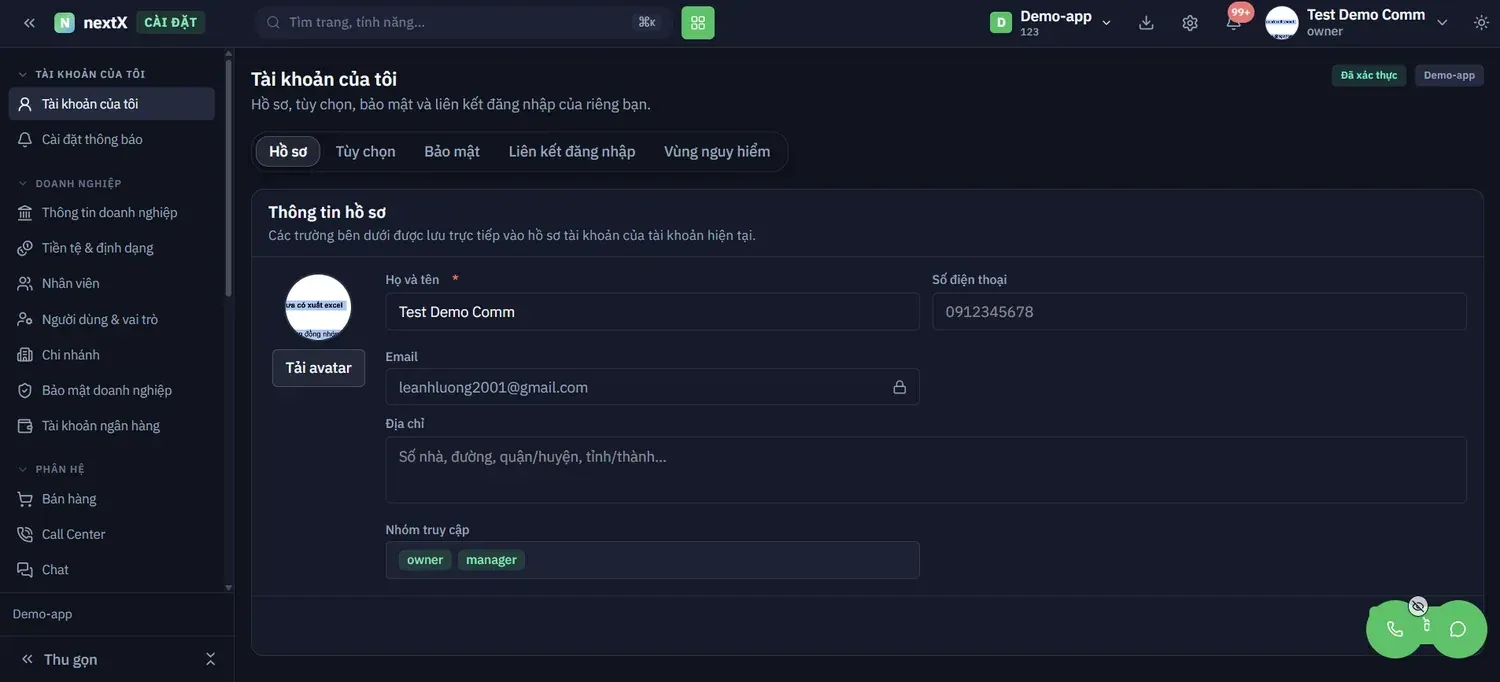Click the Chat icon in sidebar
Image resolution: width=1500 pixels, height=682 pixels.
point(25,570)
